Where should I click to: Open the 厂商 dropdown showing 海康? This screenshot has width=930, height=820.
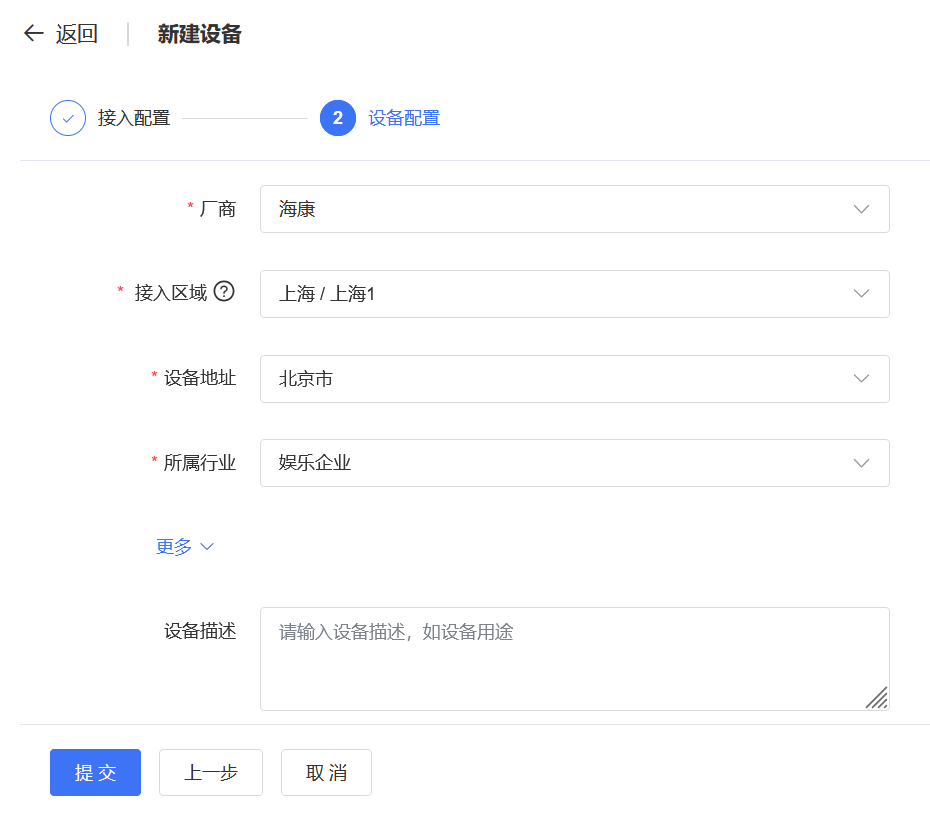pyautogui.click(x=560, y=209)
